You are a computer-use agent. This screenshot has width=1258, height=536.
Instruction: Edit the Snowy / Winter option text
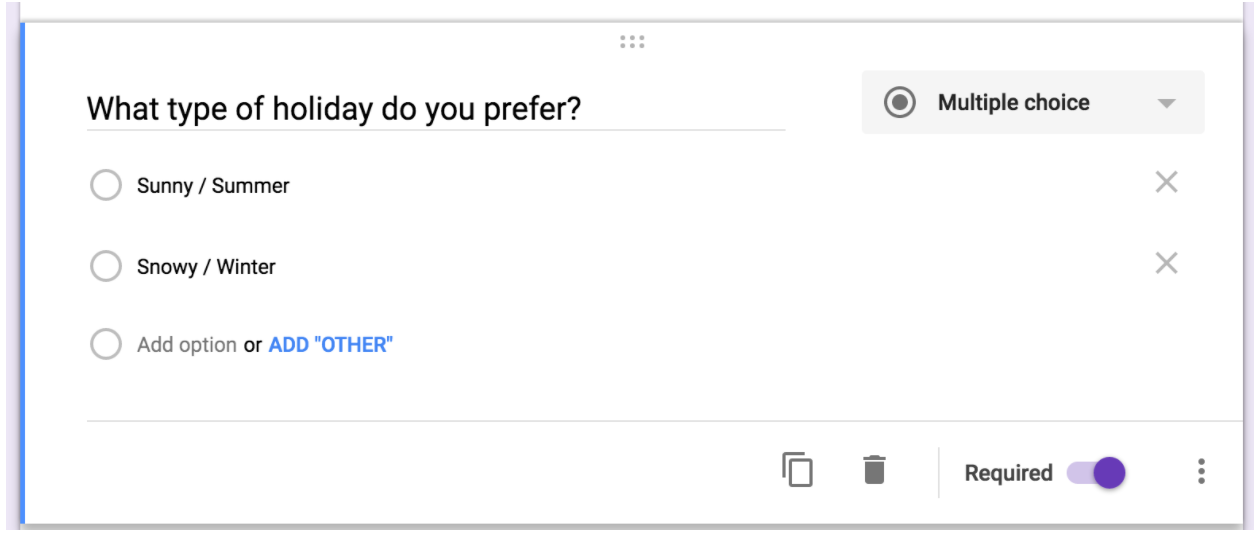click(x=206, y=267)
